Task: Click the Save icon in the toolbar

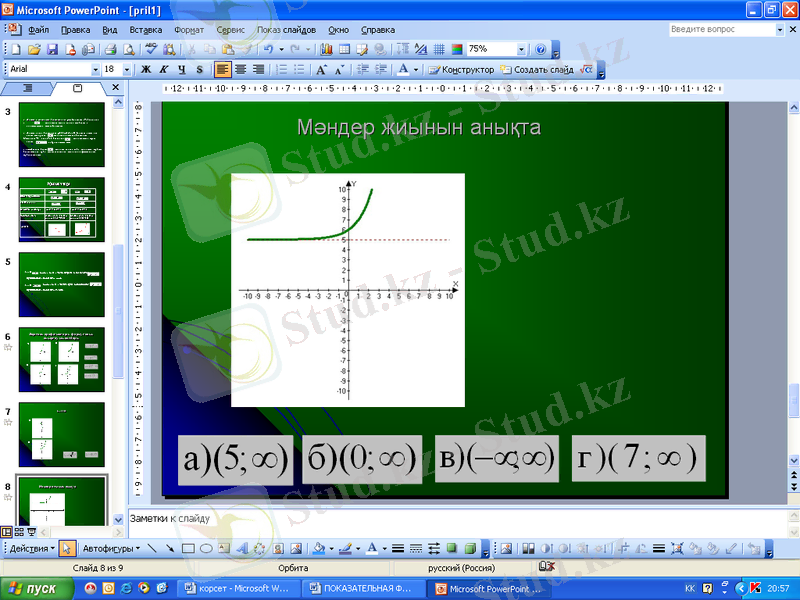Action: click(53, 49)
